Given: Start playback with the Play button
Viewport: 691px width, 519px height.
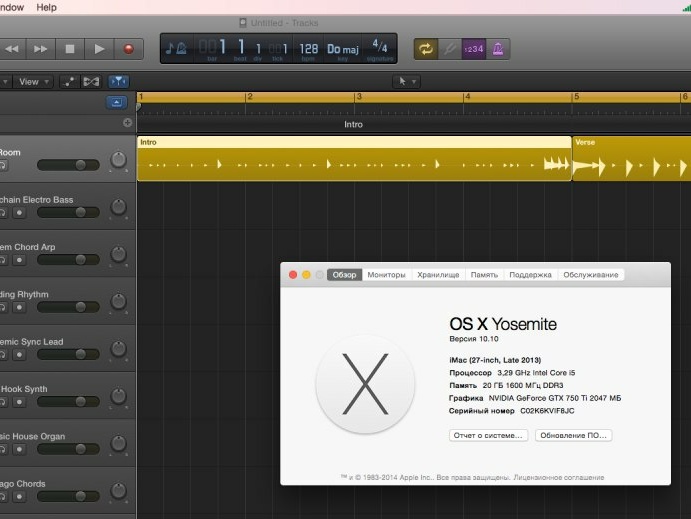Looking at the screenshot, I should 99,49.
